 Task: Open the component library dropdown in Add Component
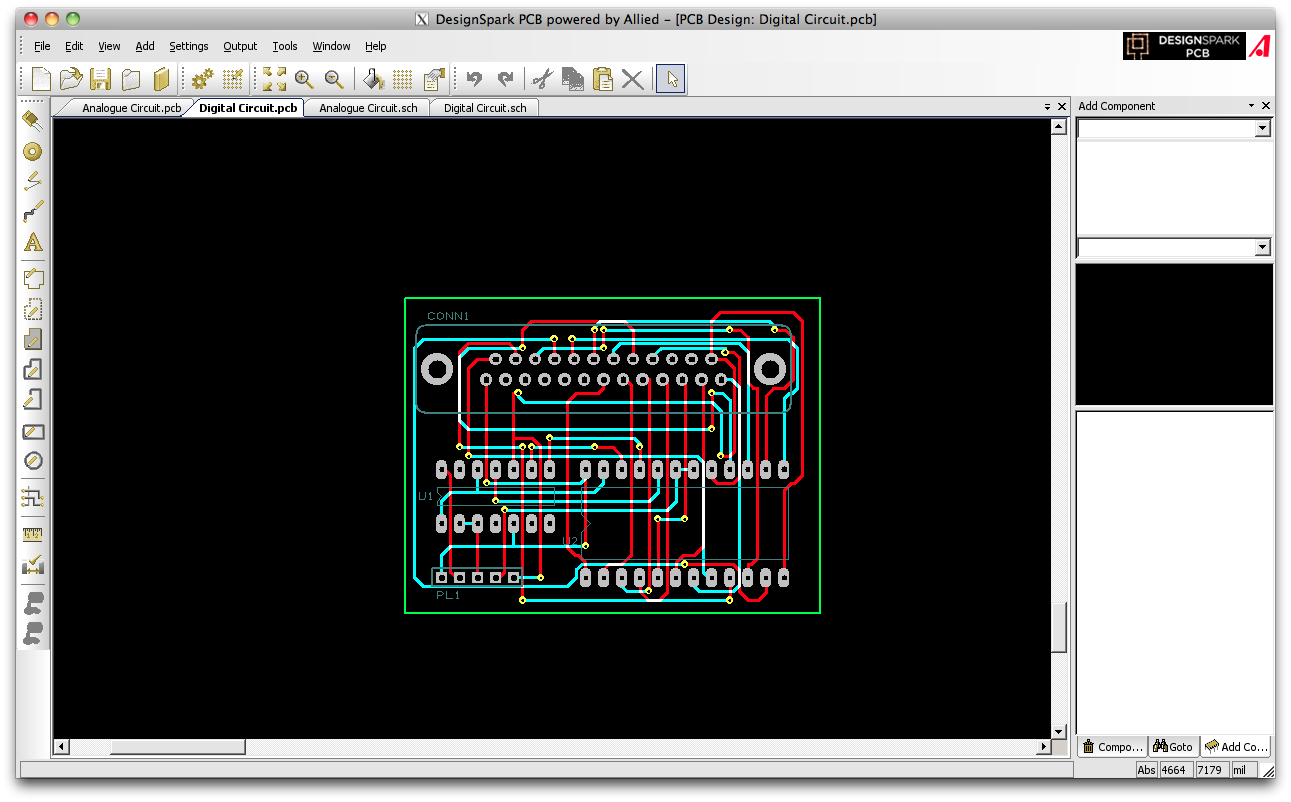point(1262,127)
